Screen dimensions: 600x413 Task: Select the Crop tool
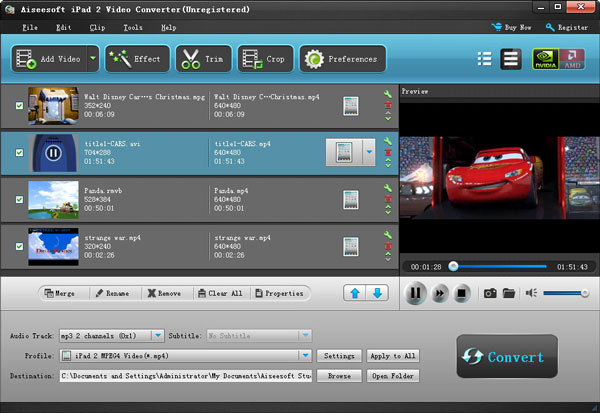pyautogui.click(x=263, y=59)
